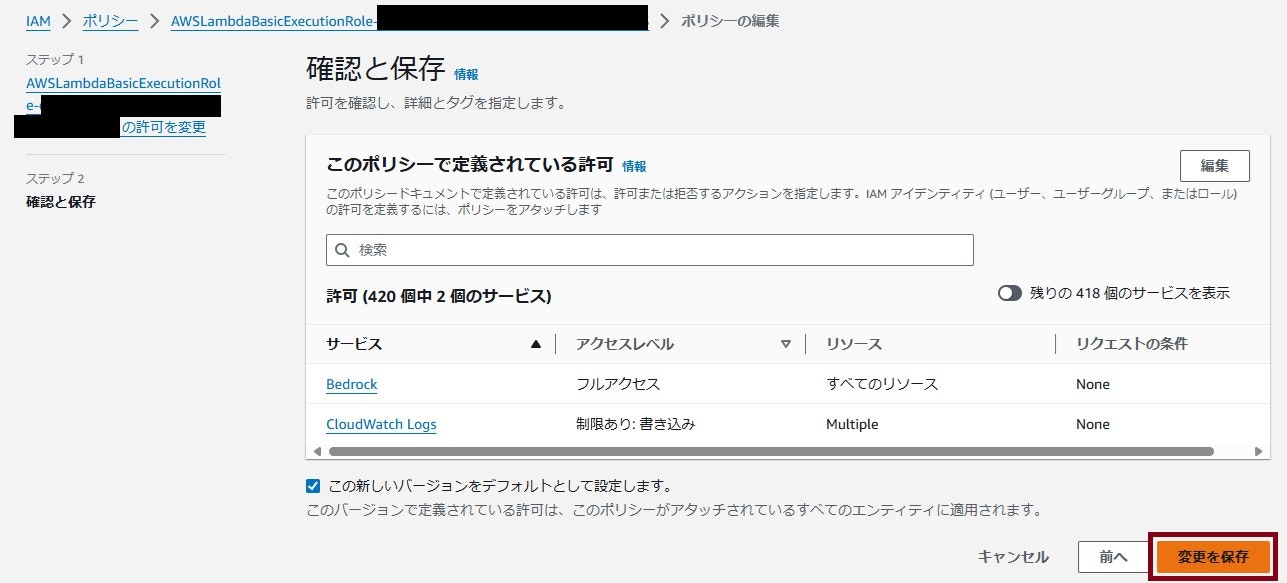Screen dimensions: 1287x583
Task: Click the キャンセル button
Action: pos(1013,557)
